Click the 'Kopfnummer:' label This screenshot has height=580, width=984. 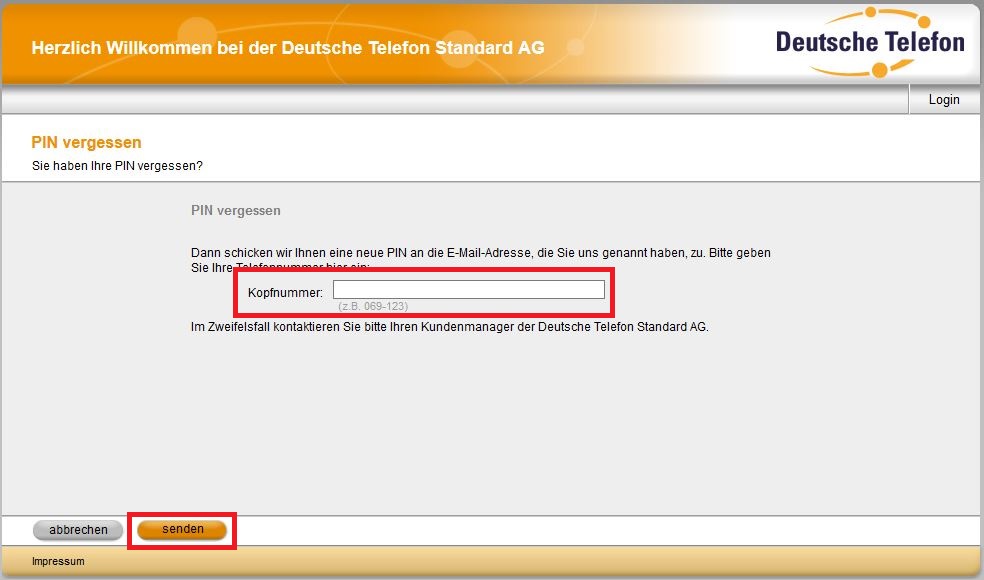point(285,293)
